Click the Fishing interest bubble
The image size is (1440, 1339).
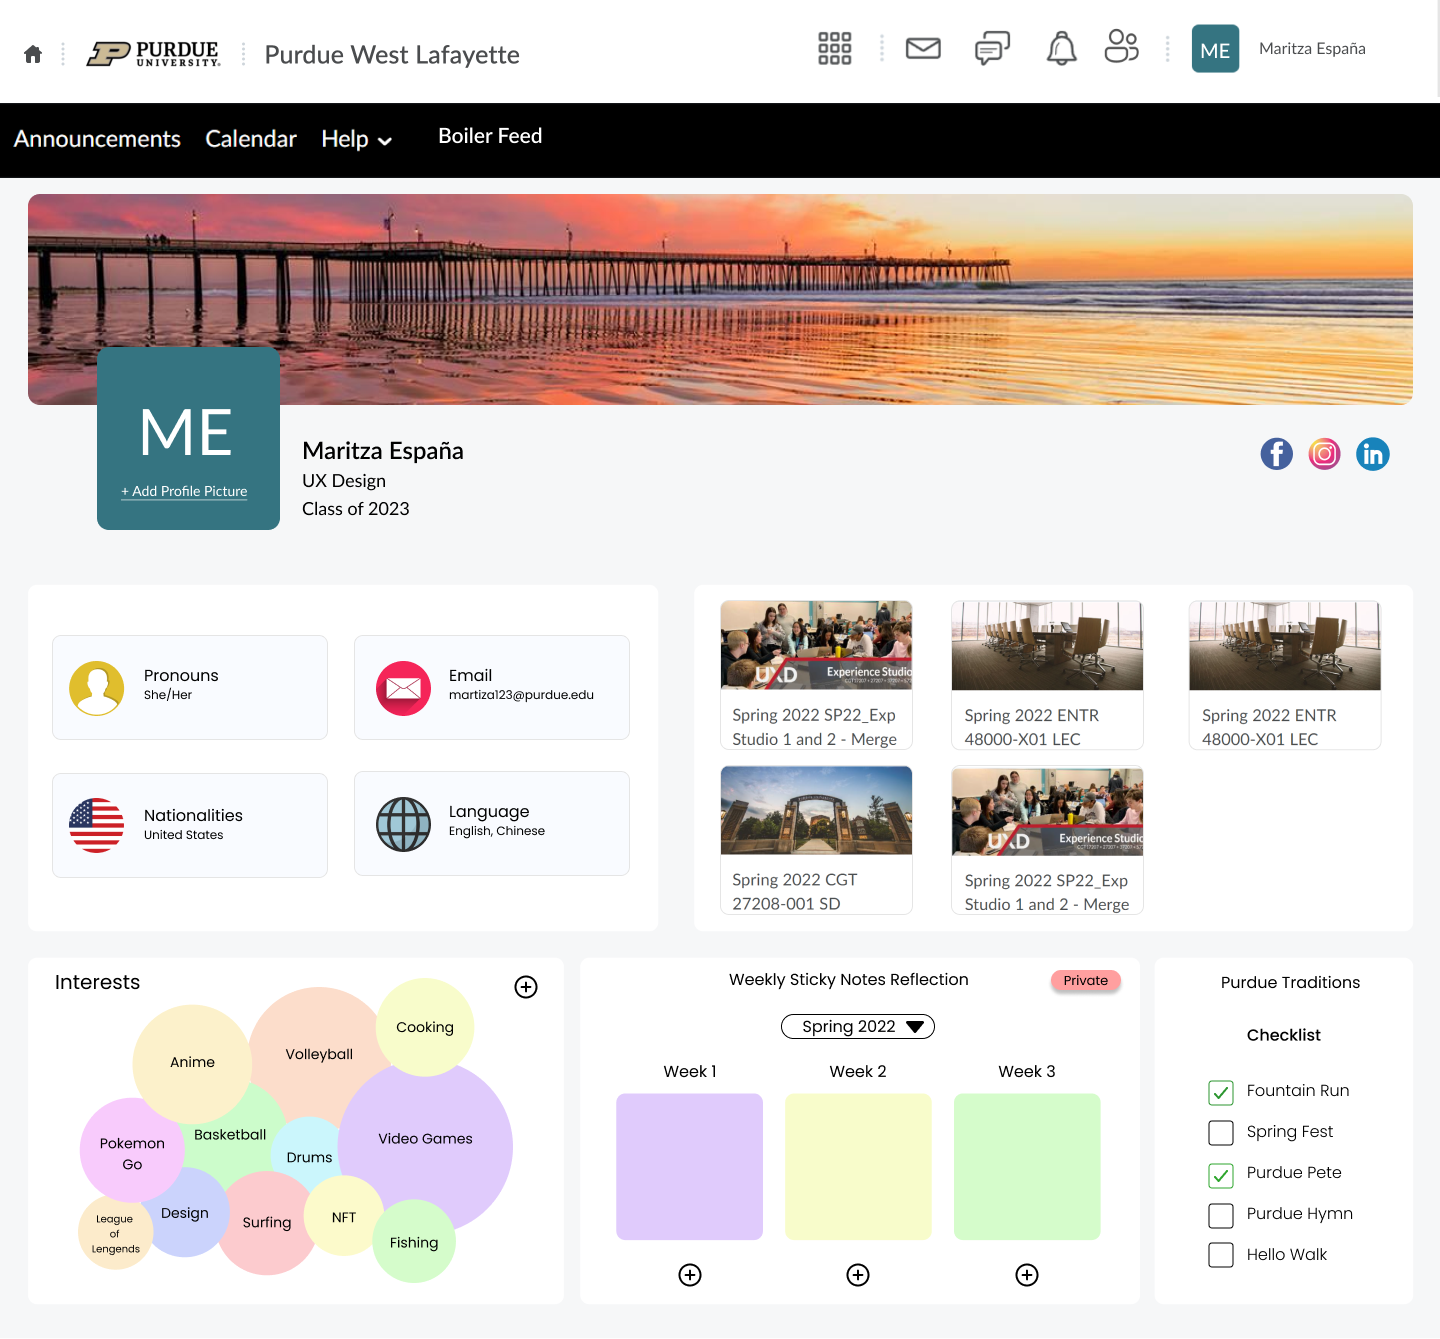414,1242
